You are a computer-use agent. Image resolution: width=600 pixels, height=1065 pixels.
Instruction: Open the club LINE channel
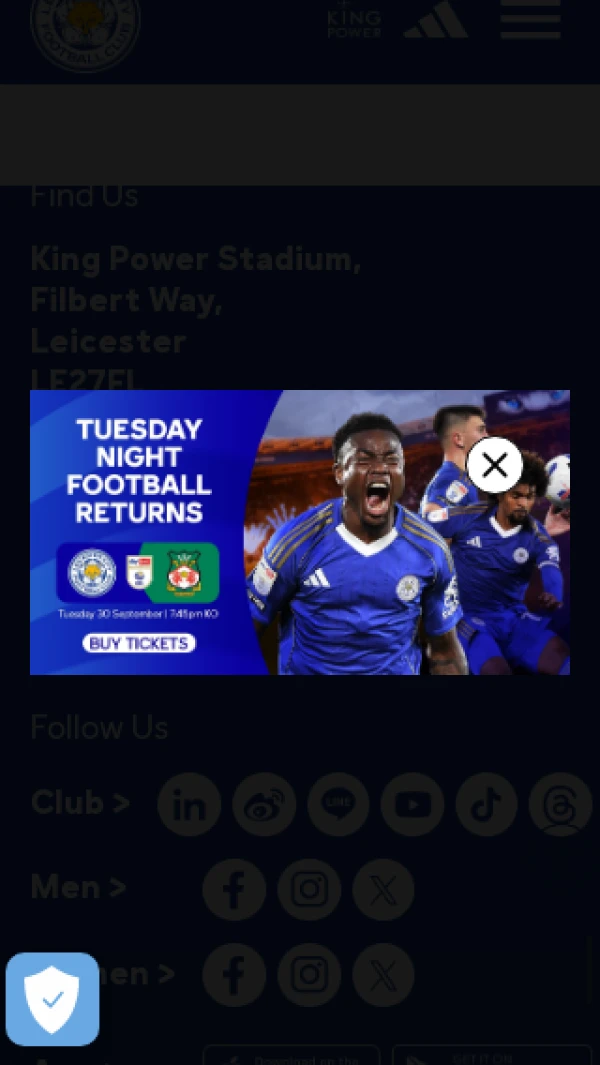[338, 804]
